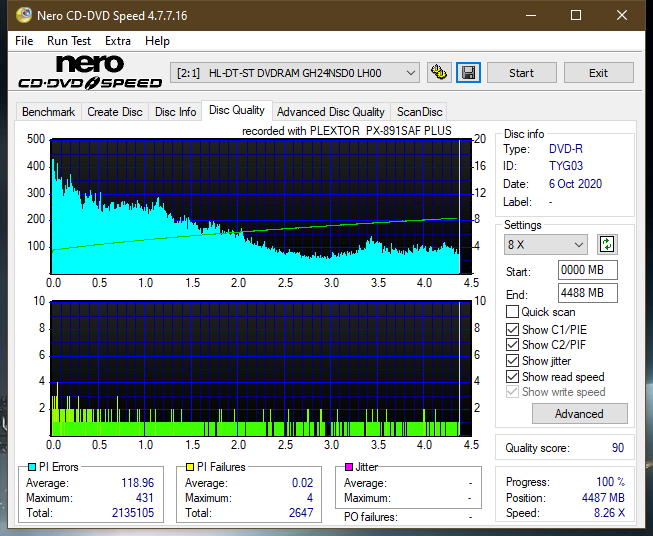The height and width of the screenshot is (536, 653).
Task: Click the PO failures label
Action: tap(370, 517)
